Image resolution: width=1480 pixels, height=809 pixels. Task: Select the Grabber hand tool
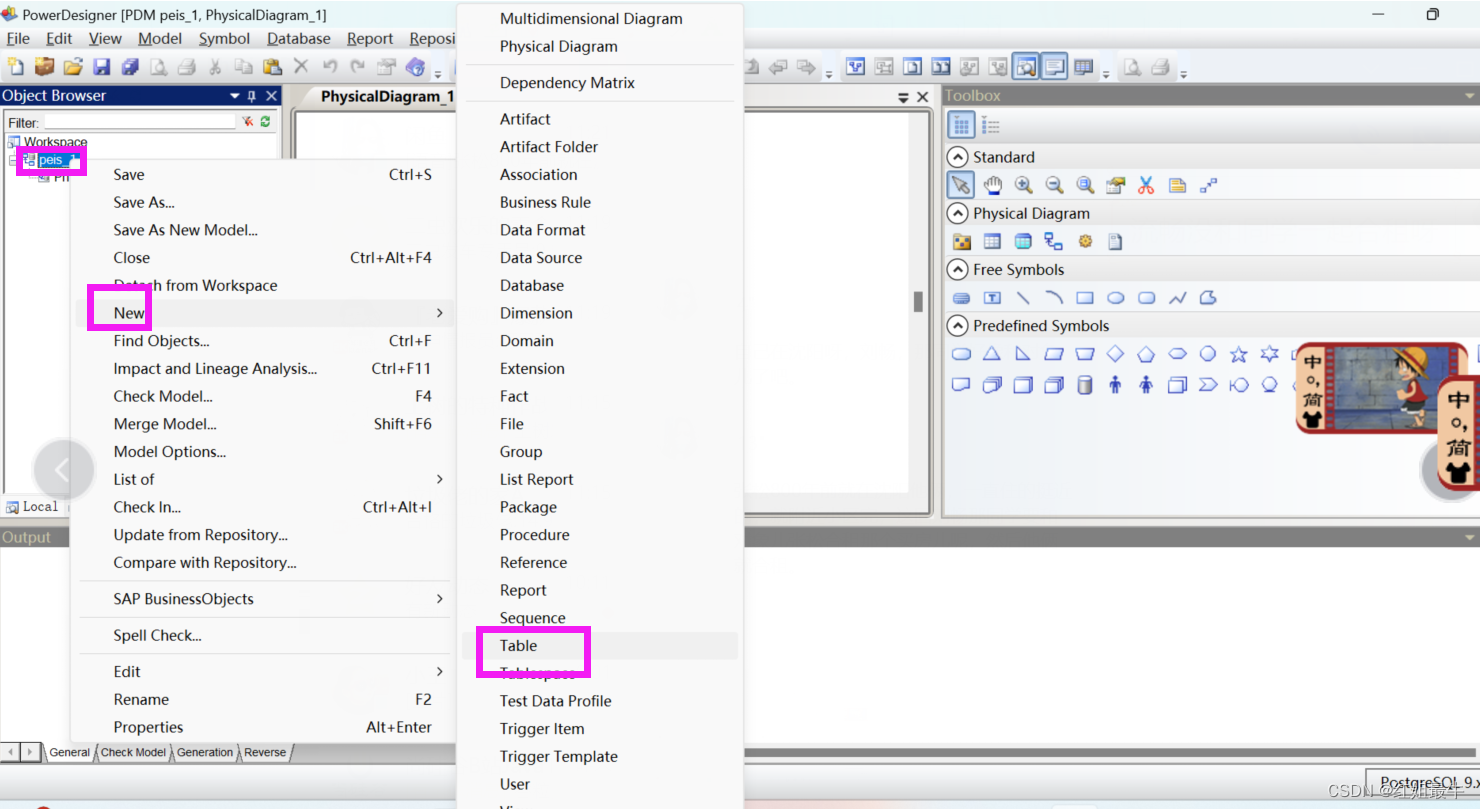992,186
